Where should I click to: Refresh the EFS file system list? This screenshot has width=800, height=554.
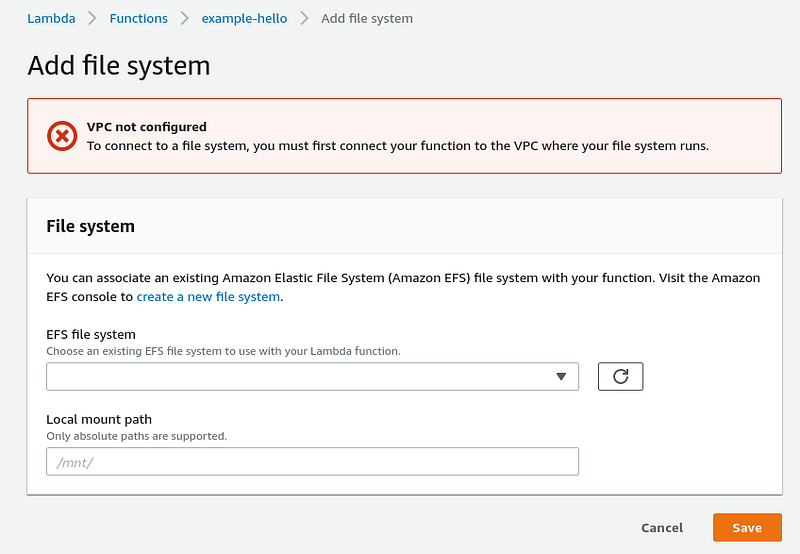[620, 376]
